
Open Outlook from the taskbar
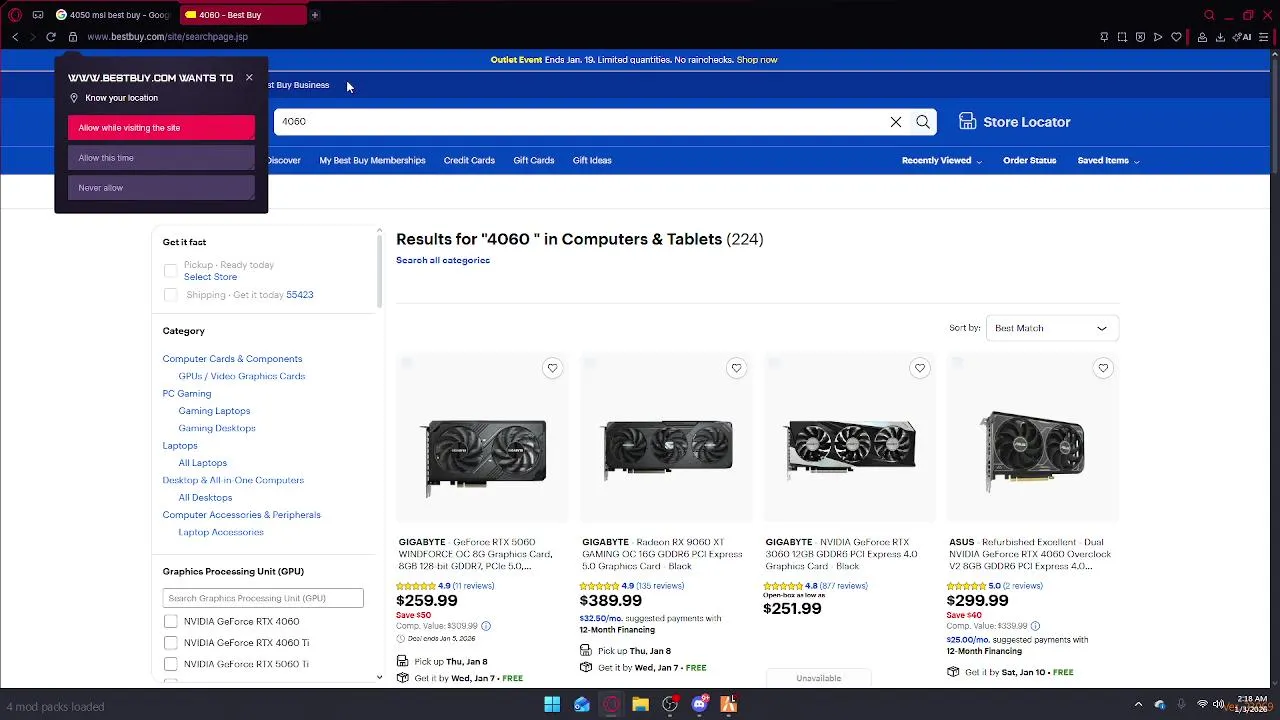(581, 705)
